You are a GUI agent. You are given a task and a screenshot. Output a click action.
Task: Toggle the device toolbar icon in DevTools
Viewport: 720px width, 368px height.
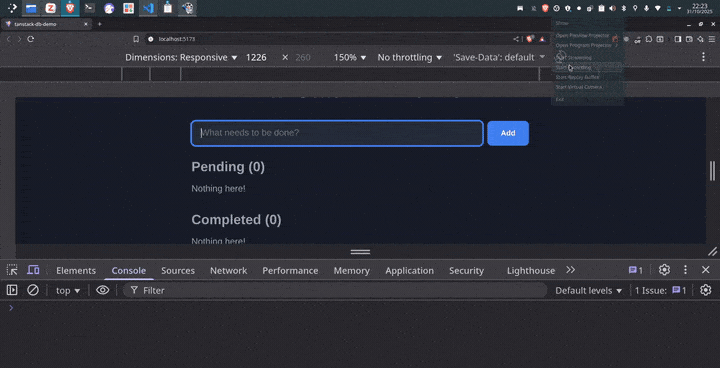pos(33,270)
